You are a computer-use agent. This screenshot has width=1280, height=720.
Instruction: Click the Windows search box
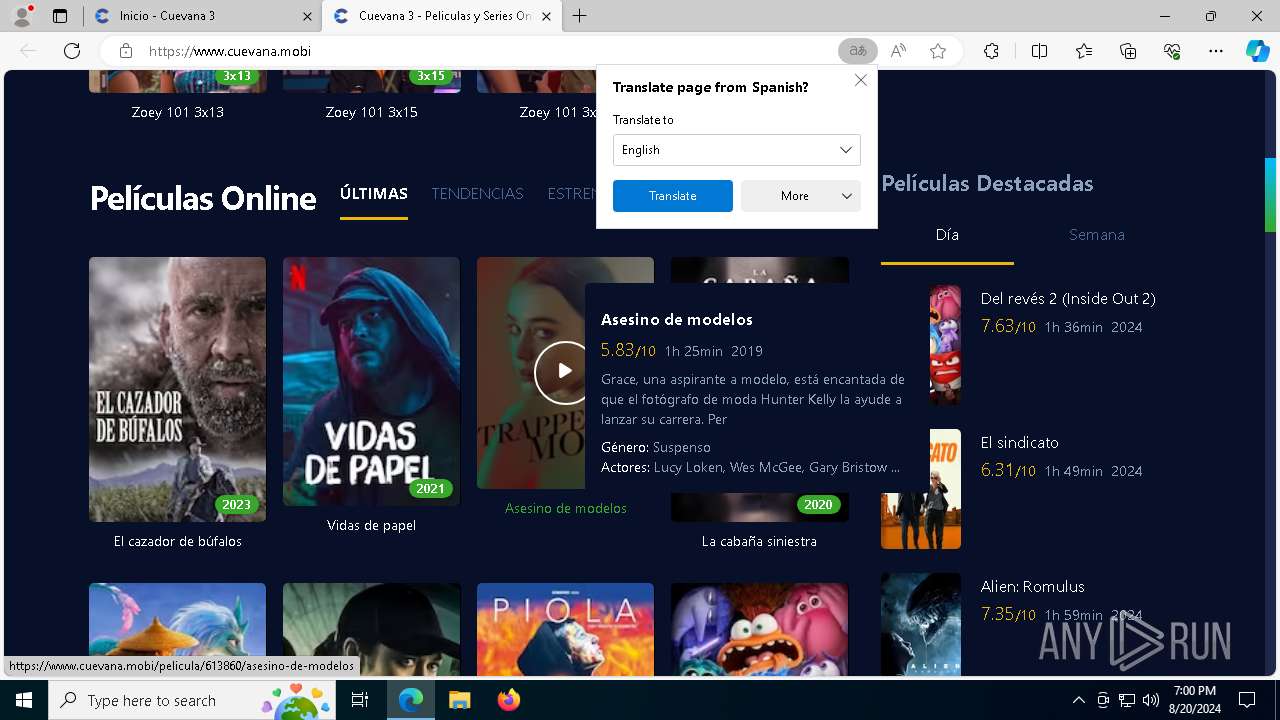(x=190, y=700)
